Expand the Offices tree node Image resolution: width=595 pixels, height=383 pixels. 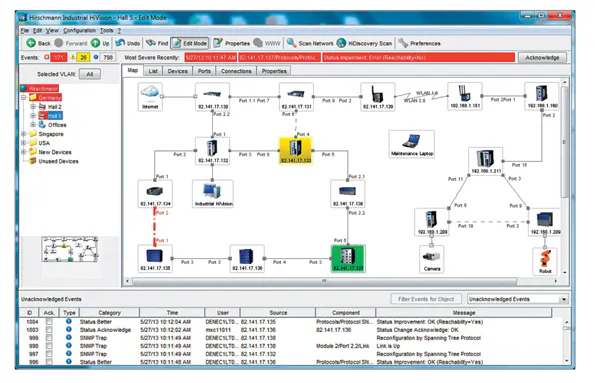click(x=33, y=125)
